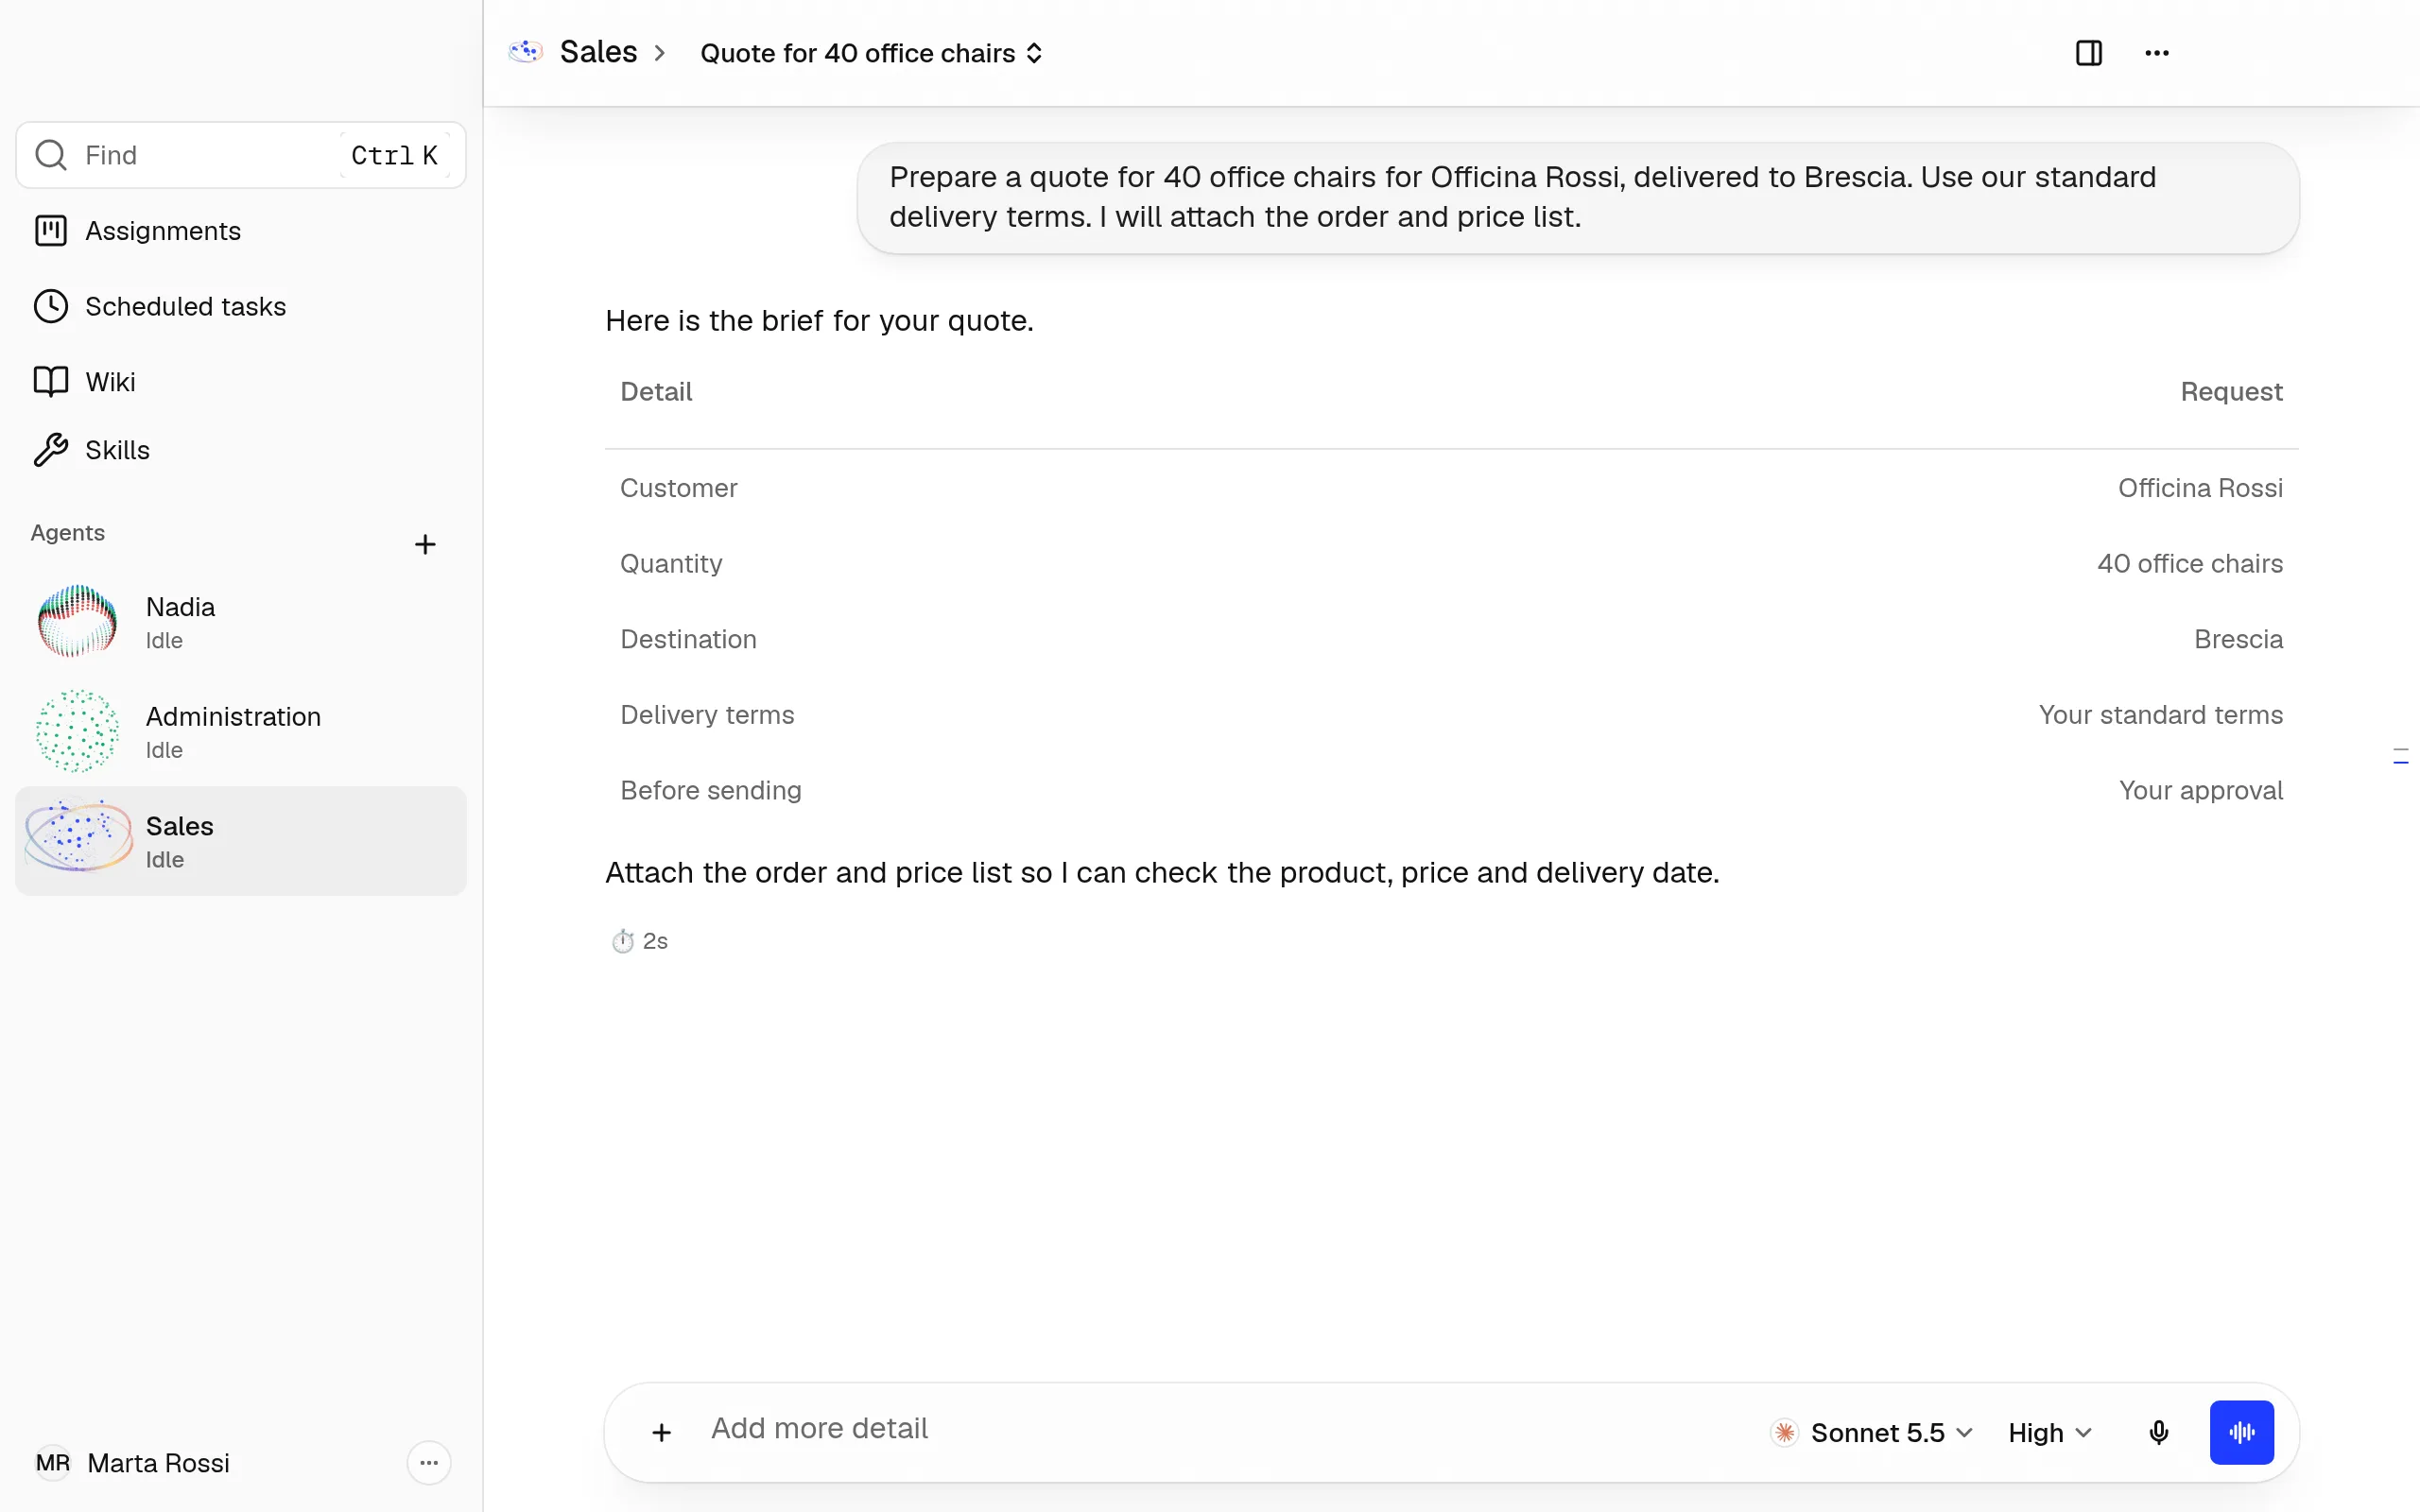The width and height of the screenshot is (2420, 1512).
Task: Click the Ctrl K shortcut hint
Action: [x=394, y=155]
